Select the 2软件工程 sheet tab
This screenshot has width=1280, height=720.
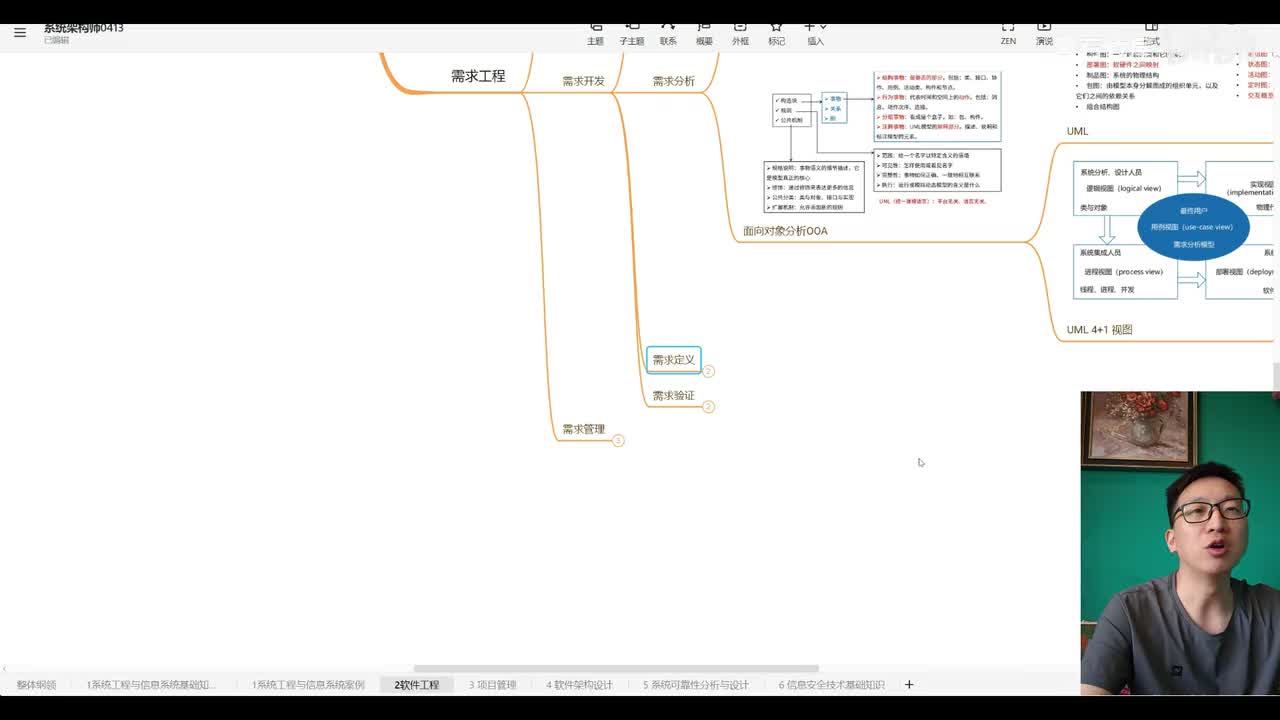pos(417,685)
